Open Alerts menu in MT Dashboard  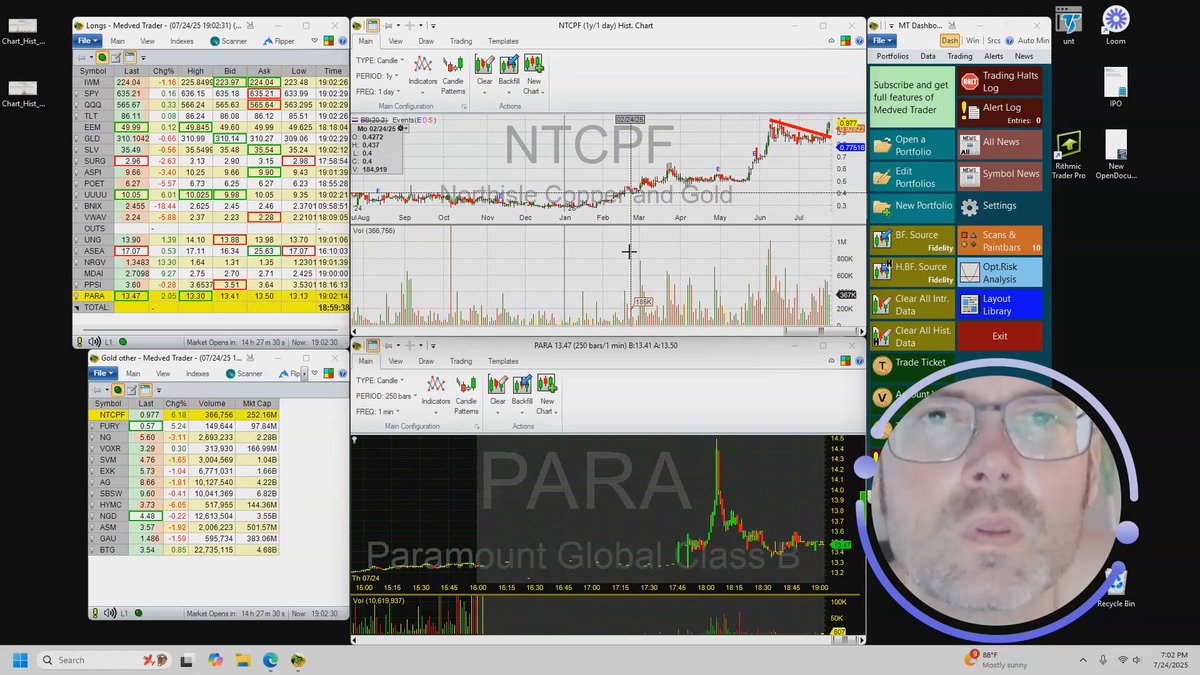(994, 56)
